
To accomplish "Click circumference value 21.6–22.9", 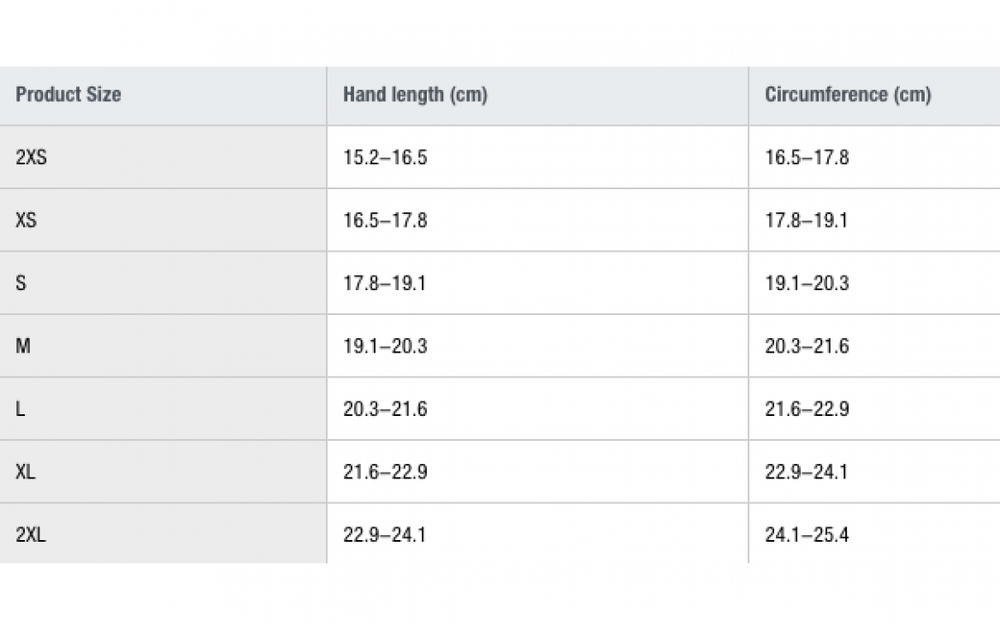I will 807,409.
